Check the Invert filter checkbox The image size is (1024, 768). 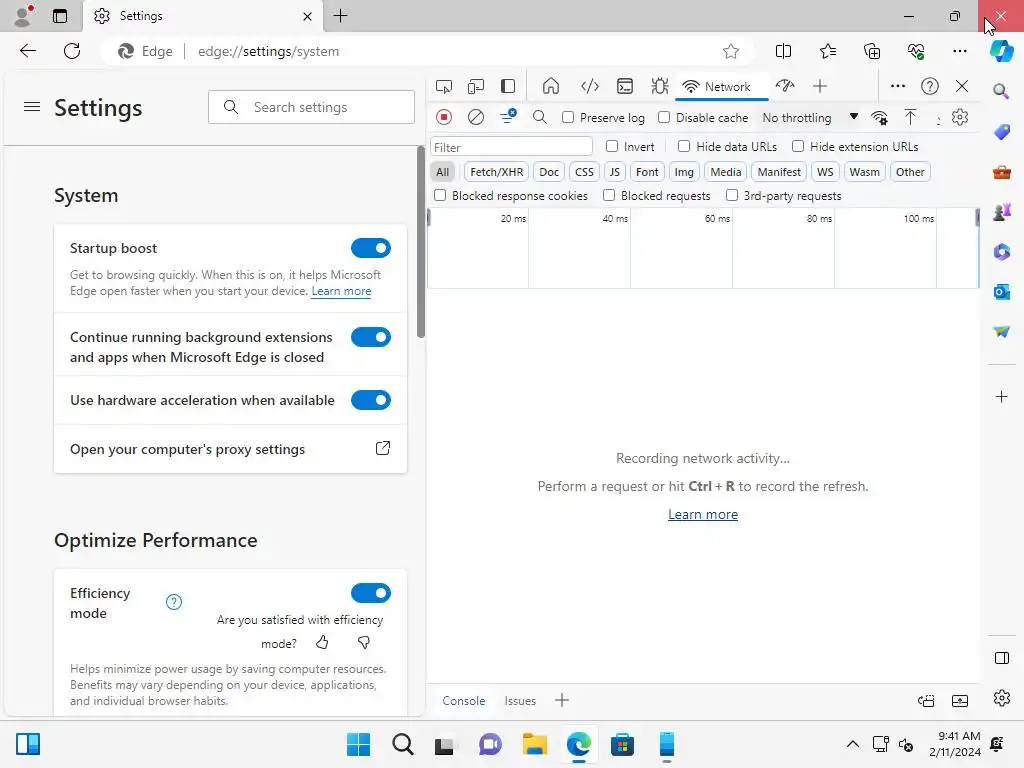612,146
